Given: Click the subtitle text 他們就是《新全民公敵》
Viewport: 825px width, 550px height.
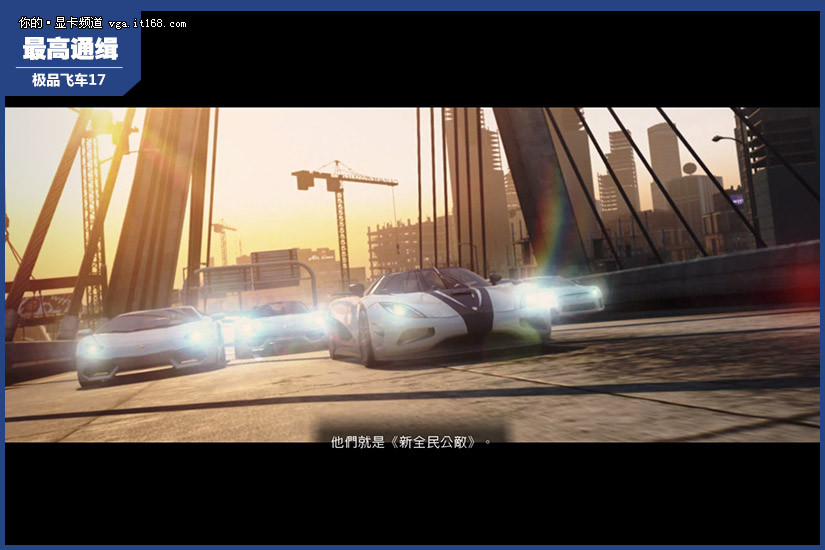Looking at the screenshot, I should point(410,442).
